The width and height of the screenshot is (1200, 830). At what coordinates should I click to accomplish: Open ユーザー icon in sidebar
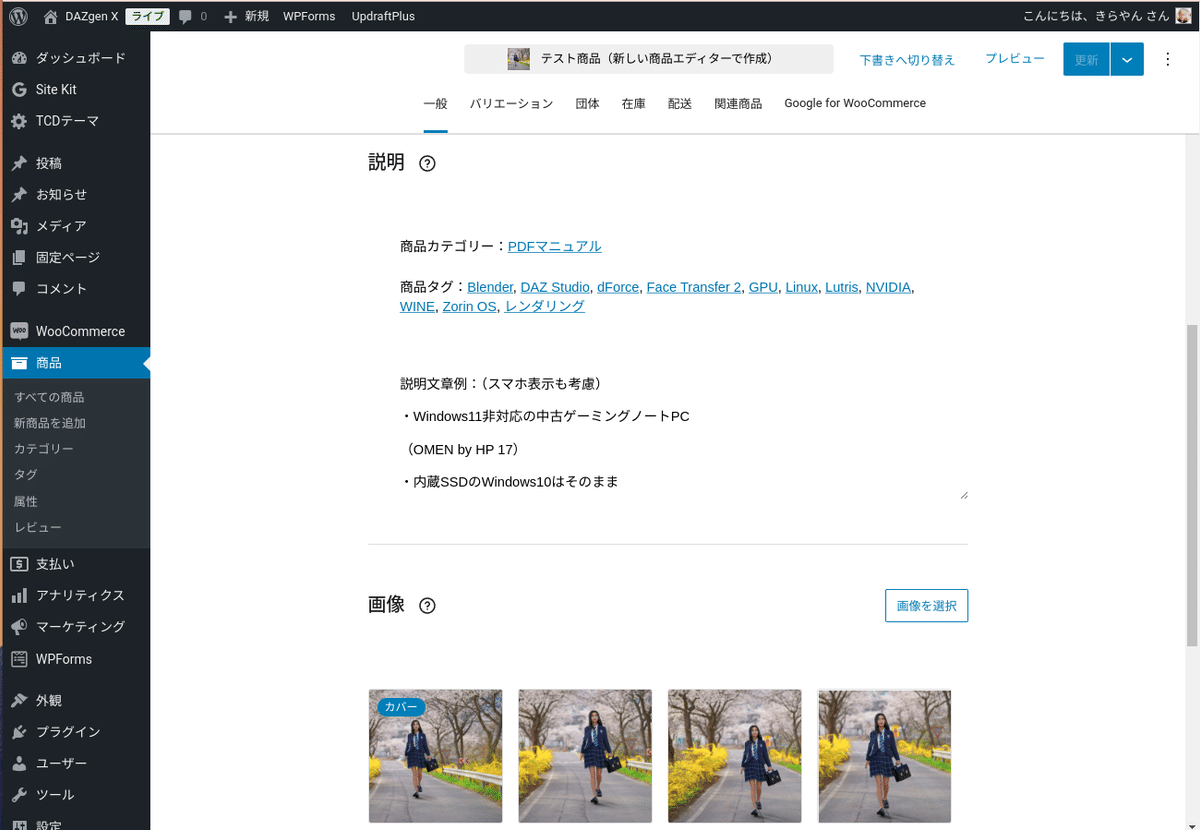(19, 763)
